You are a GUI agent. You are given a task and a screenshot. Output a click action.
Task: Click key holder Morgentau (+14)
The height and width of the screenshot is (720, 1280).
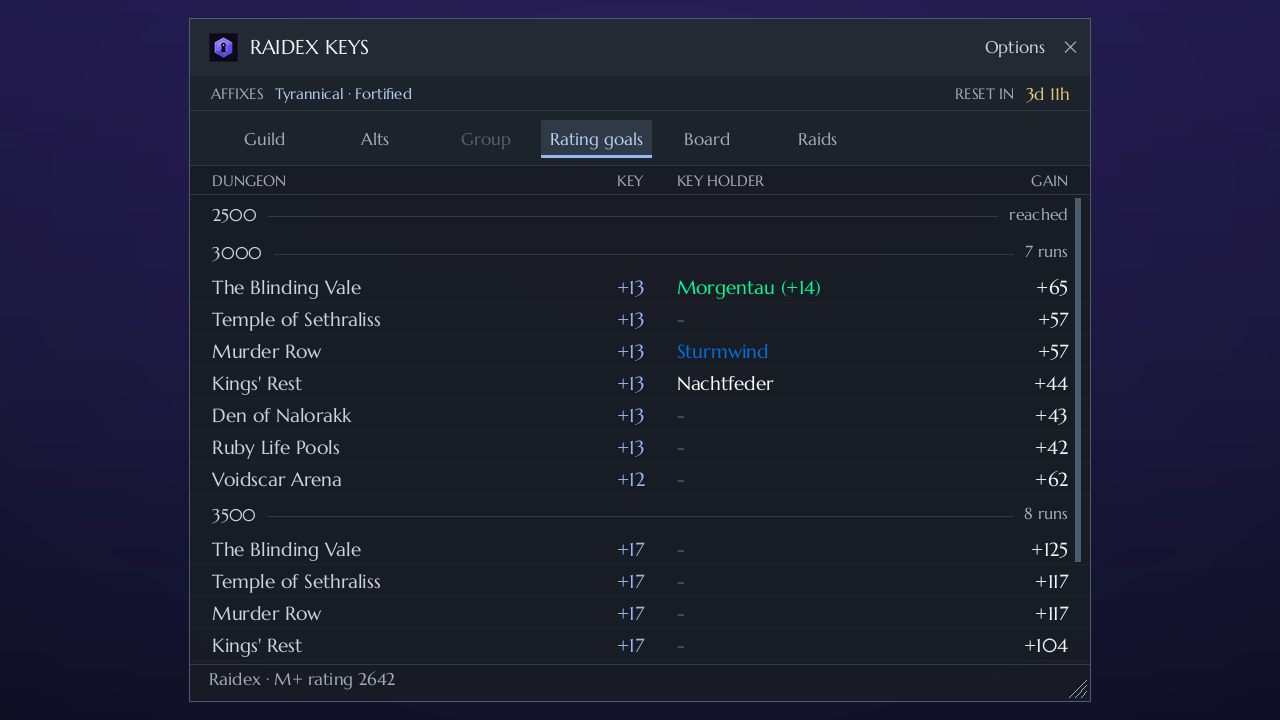pos(749,288)
